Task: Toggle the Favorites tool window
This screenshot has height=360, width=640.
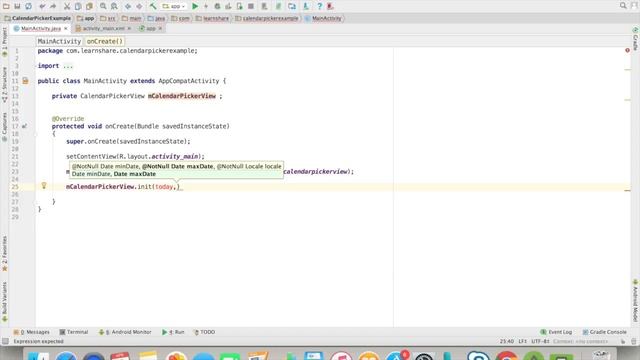Action: pyautogui.click(x=4, y=253)
